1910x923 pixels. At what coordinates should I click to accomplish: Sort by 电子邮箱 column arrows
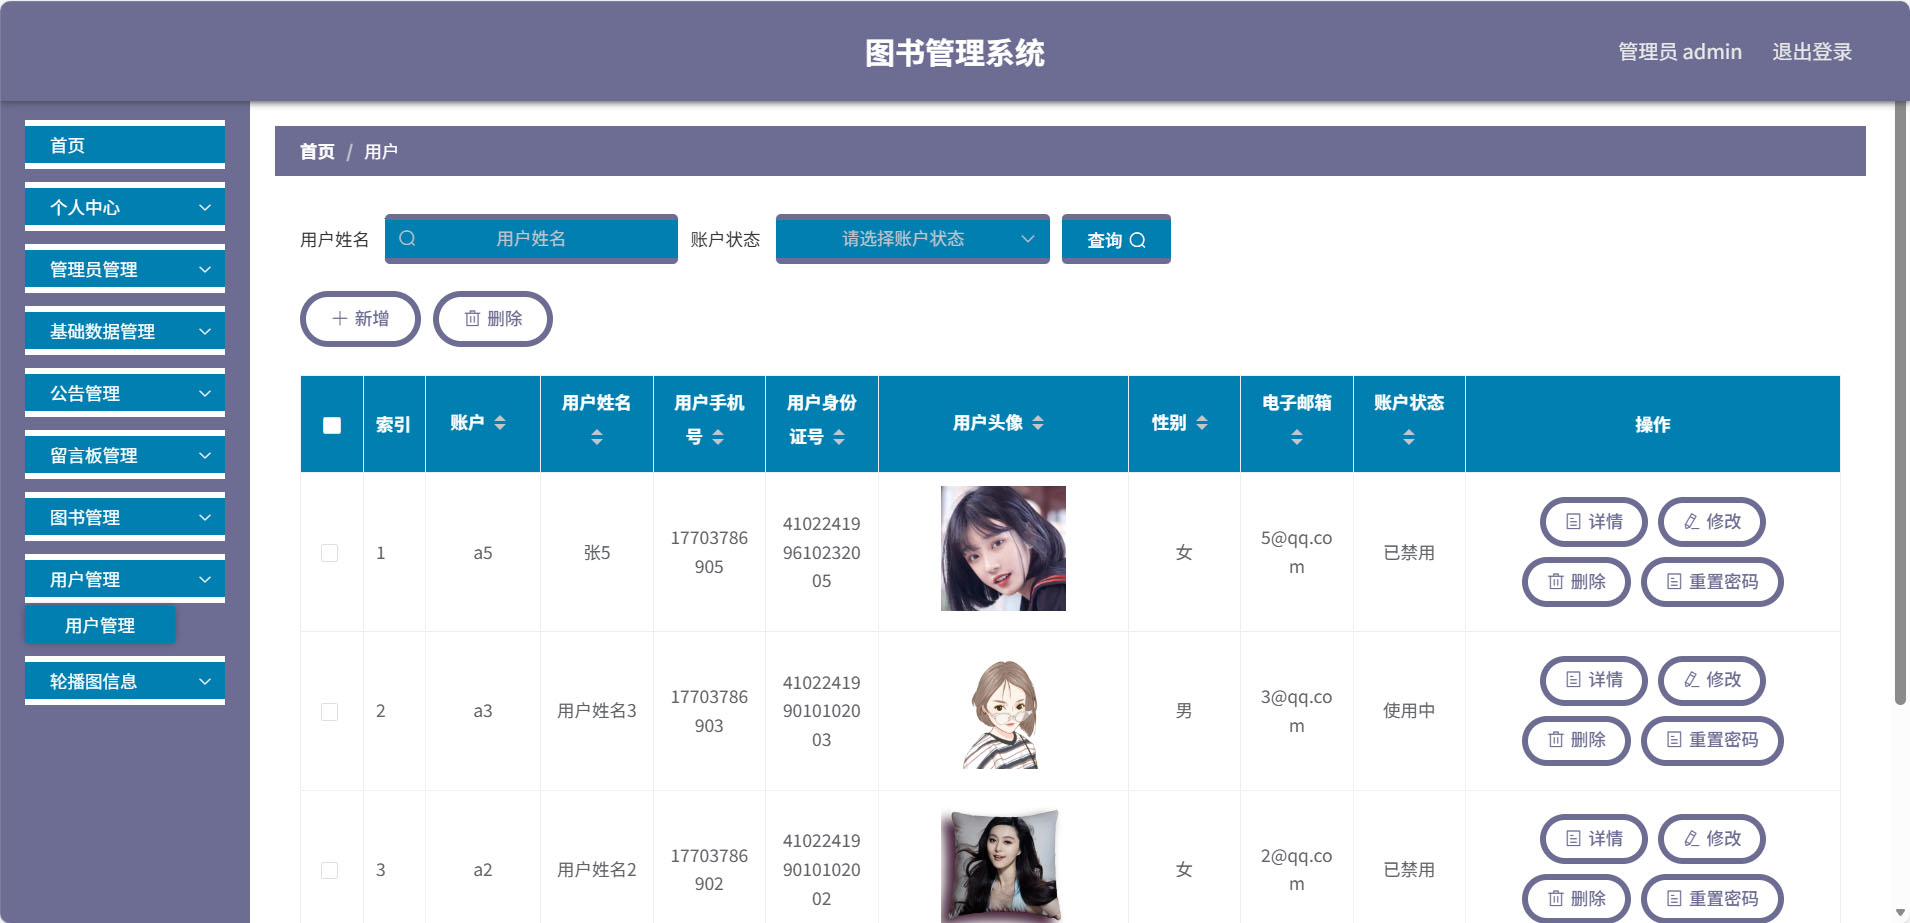pyautogui.click(x=1297, y=437)
